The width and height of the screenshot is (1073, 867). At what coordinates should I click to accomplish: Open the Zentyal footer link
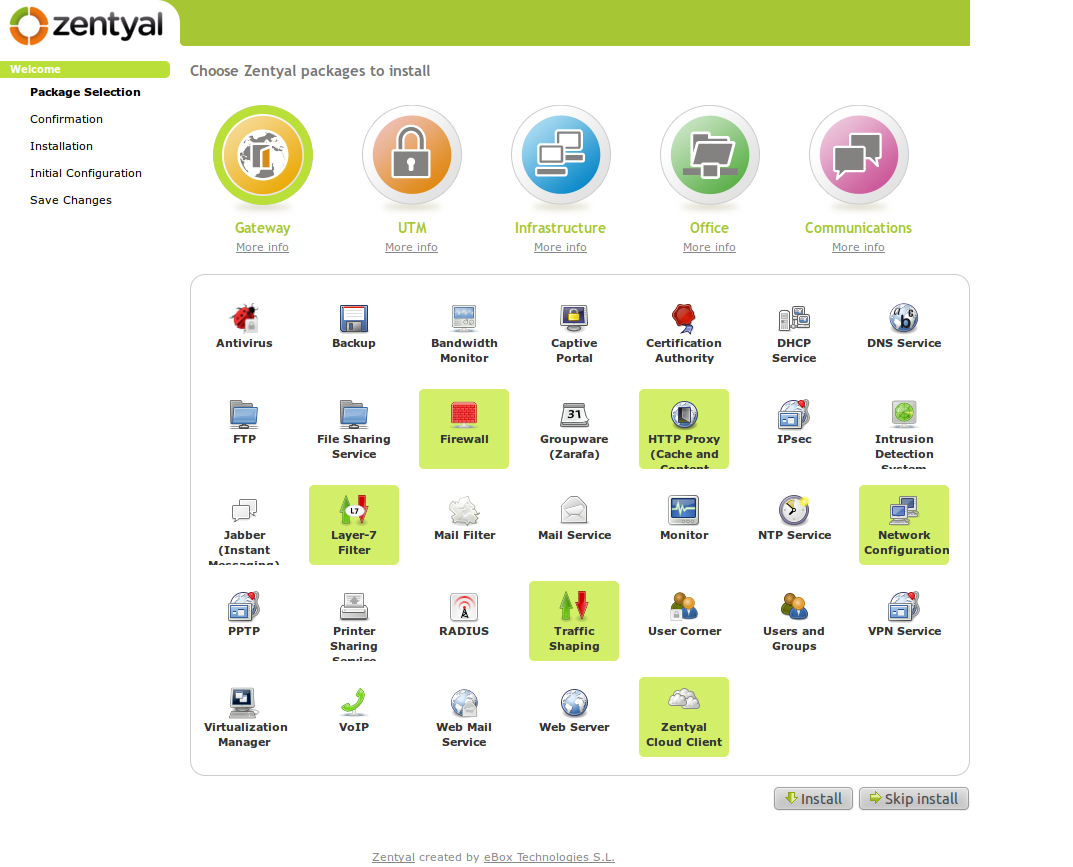[x=393, y=857]
